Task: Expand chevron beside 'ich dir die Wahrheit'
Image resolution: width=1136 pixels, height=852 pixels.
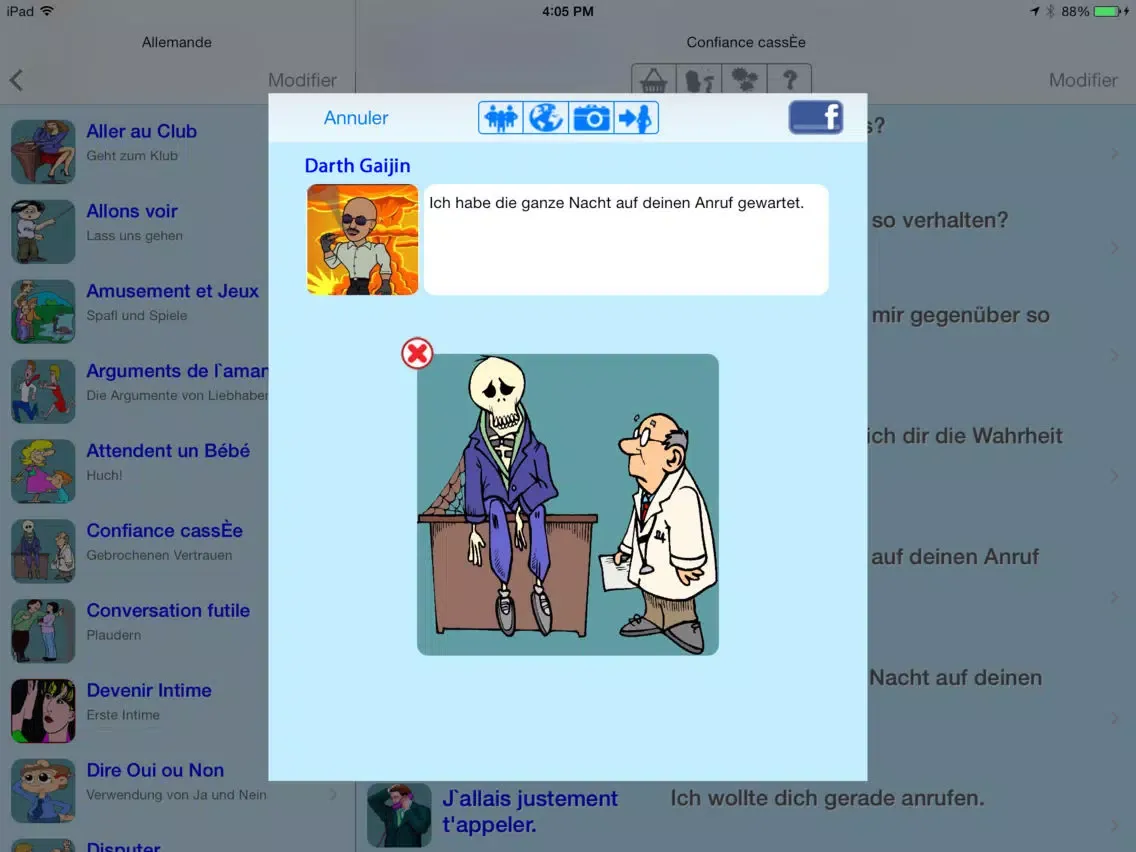Action: [x=1114, y=476]
